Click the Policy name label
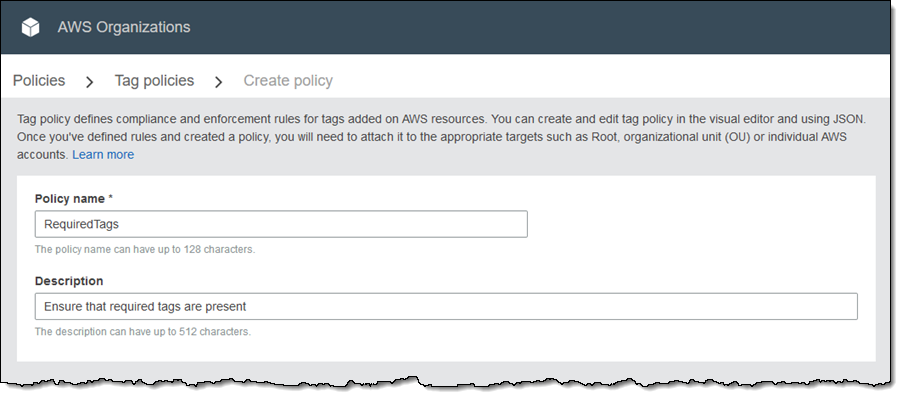Viewport: 901px width, 397px height. click(70, 199)
